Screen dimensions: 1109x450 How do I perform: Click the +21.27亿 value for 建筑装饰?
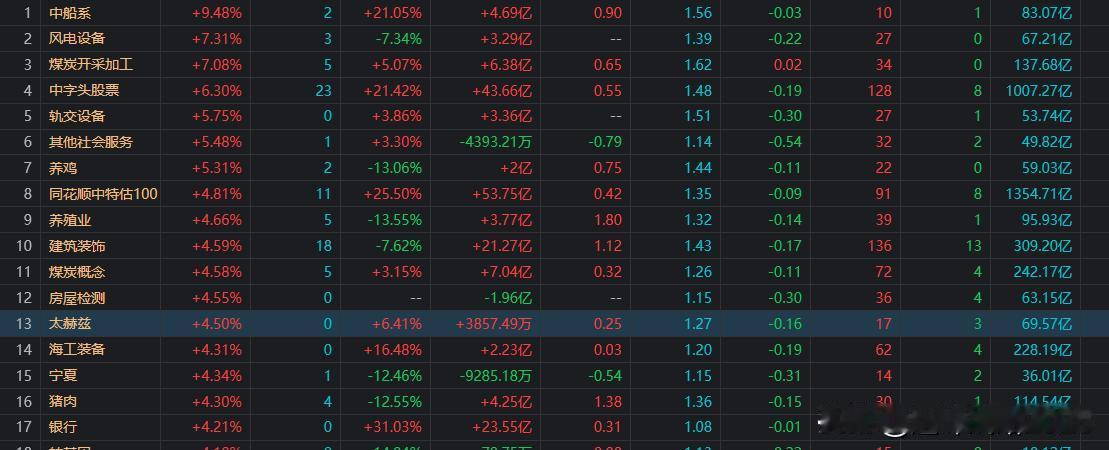[x=501, y=246]
